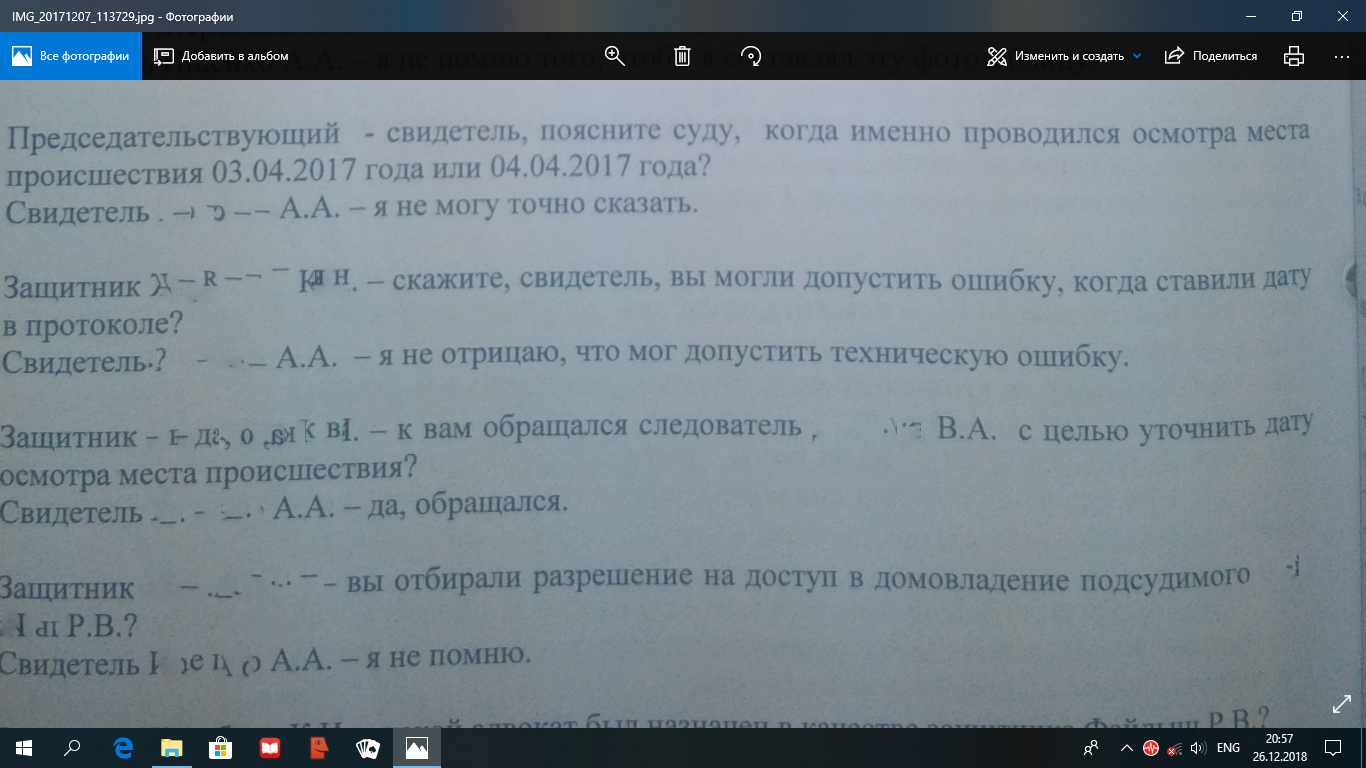Click the zoom magnifier icon

pos(615,56)
